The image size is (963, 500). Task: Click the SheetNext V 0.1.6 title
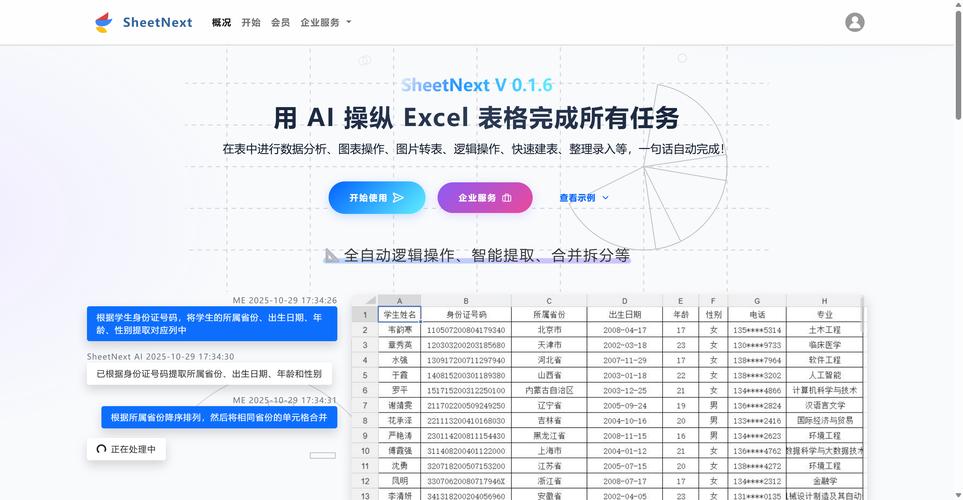point(477,85)
